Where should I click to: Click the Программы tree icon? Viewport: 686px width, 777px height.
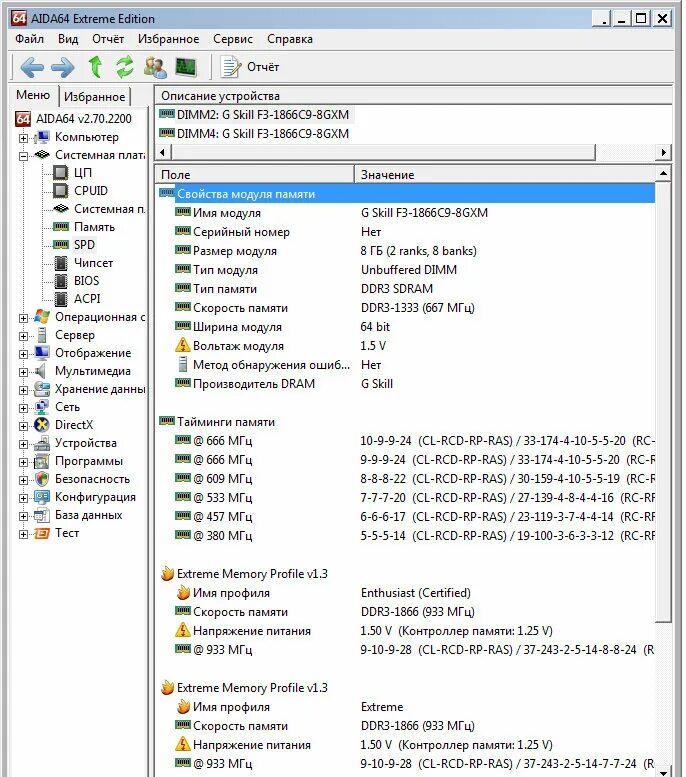42,461
